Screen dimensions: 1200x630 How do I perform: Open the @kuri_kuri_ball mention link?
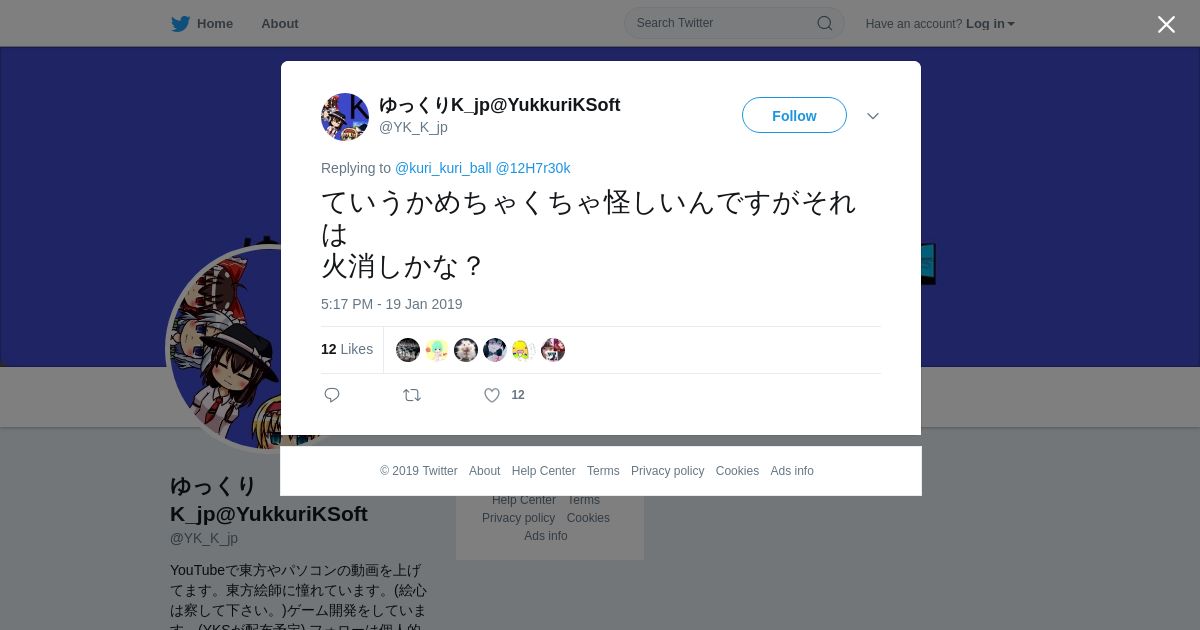pyautogui.click(x=443, y=168)
